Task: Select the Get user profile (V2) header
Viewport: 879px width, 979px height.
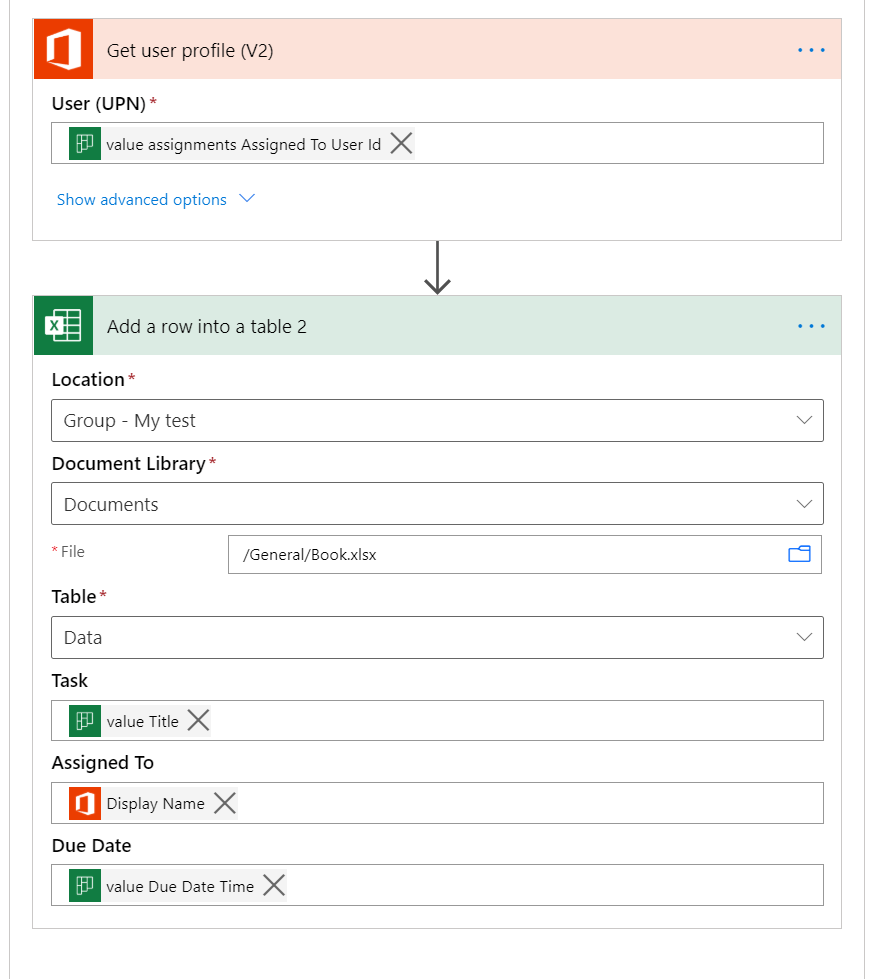Action: pos(437,49)
